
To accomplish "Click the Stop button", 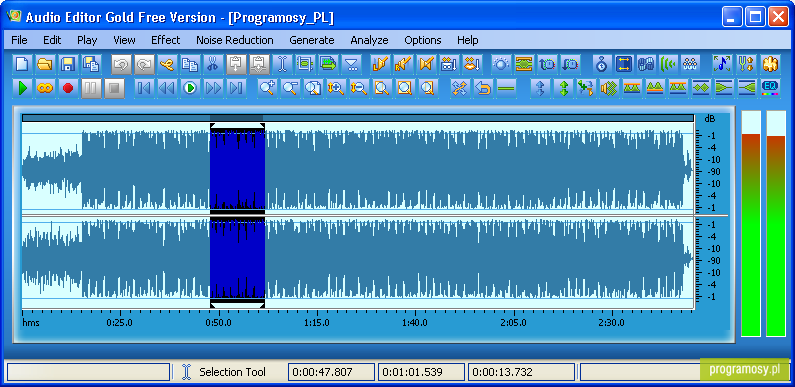I will pyautogui.click(x=115, y=88).
